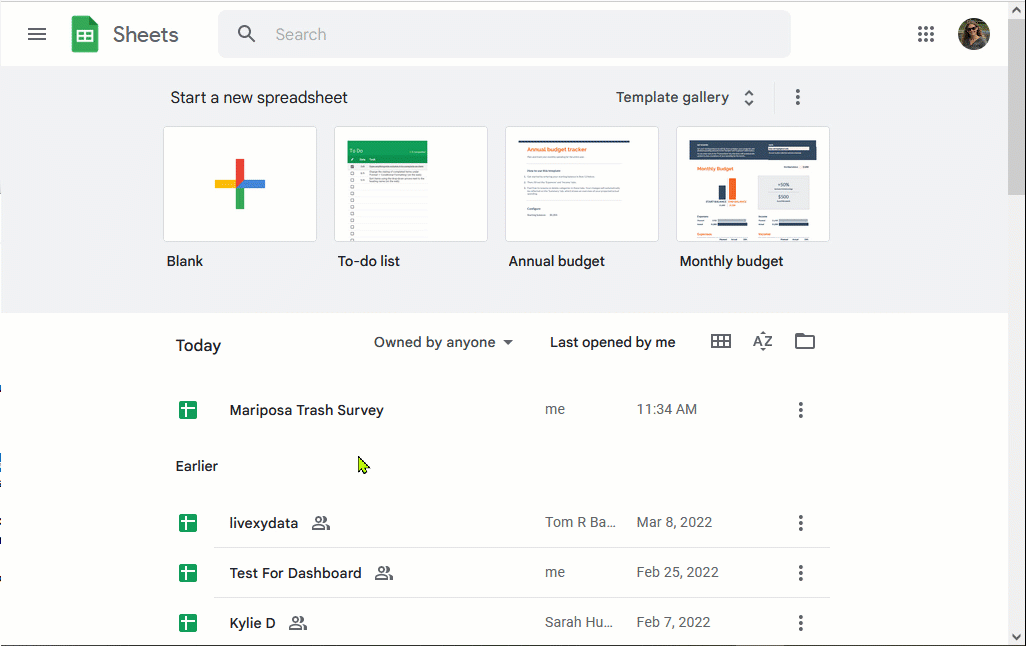Open the account profile avatar

tap(974, 34)
